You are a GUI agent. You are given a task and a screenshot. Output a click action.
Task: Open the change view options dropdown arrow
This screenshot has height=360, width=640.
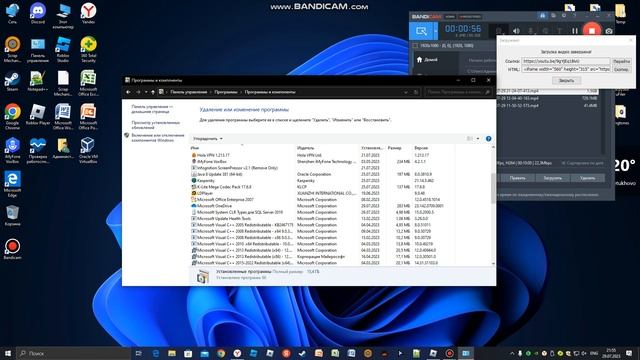coord(478,139)
